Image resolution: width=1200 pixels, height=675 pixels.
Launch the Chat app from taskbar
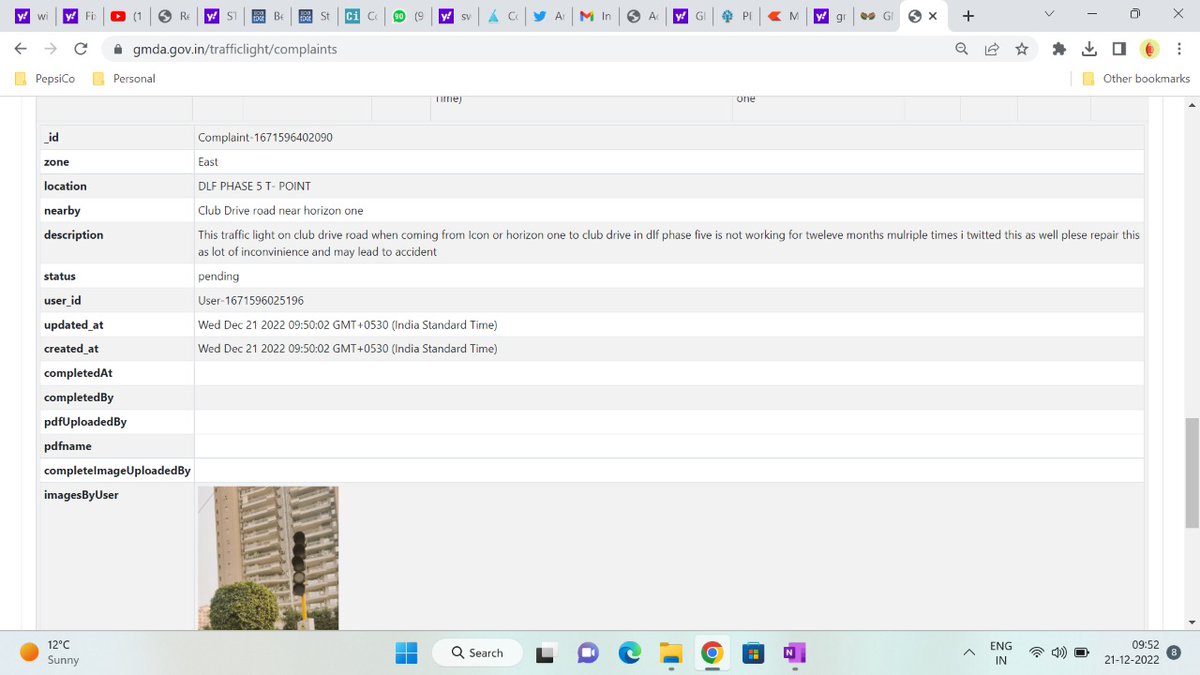tap(587, 653)
